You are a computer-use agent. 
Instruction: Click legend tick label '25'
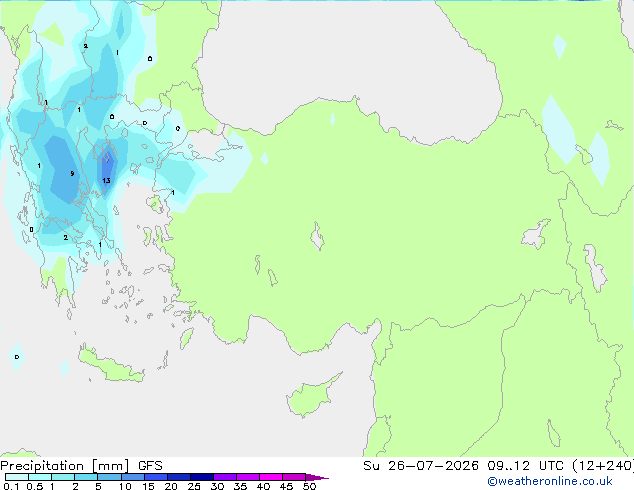pos(194,486)
